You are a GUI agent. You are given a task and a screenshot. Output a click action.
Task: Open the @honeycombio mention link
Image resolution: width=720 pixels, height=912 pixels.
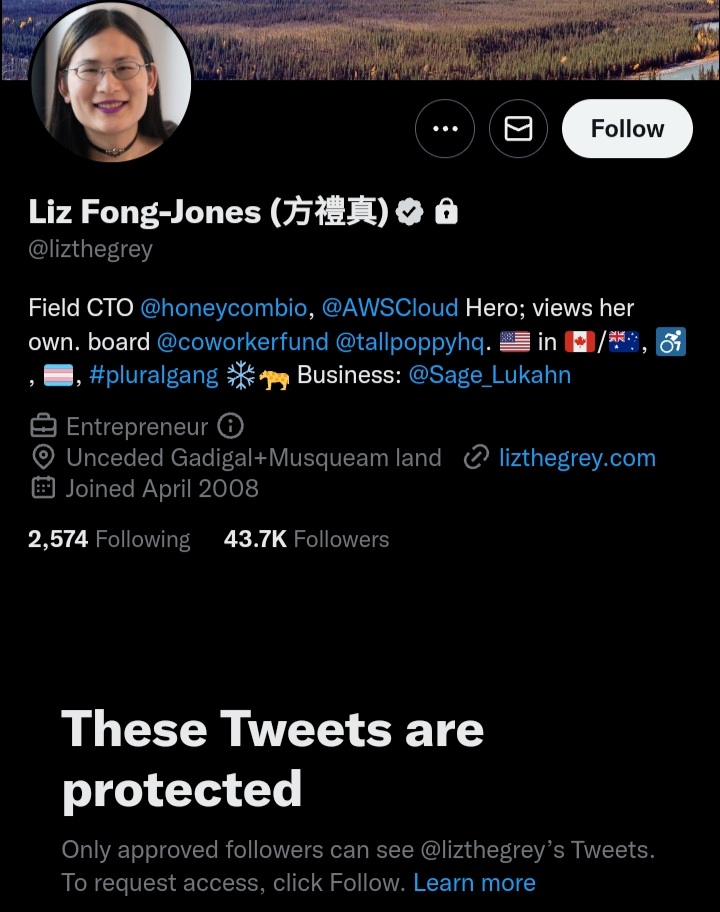pos(224,308)
